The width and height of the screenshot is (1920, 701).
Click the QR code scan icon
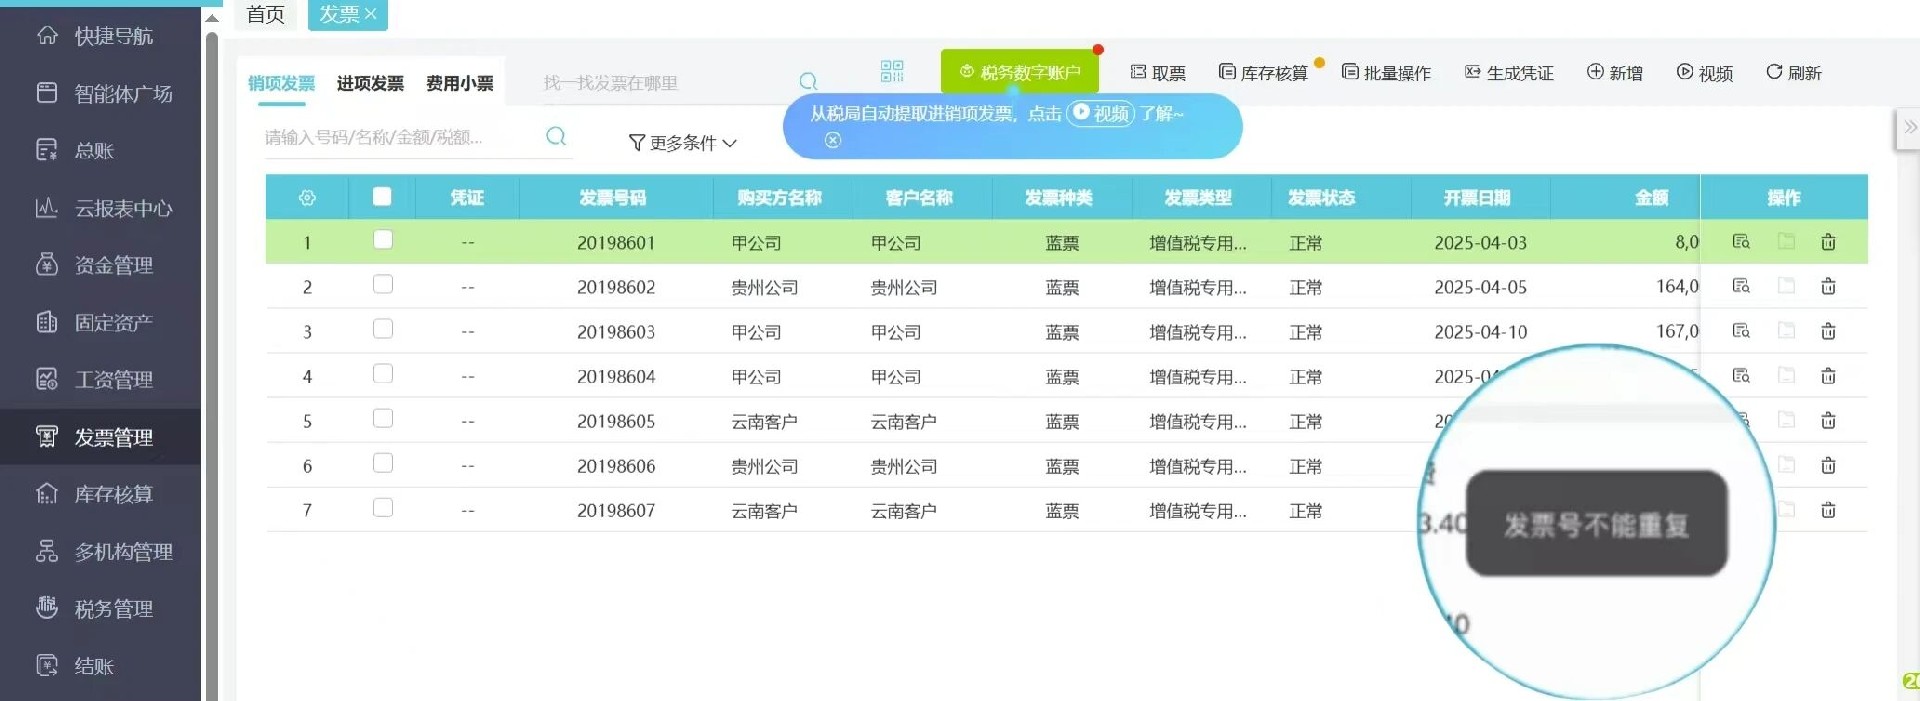(892, 71)
